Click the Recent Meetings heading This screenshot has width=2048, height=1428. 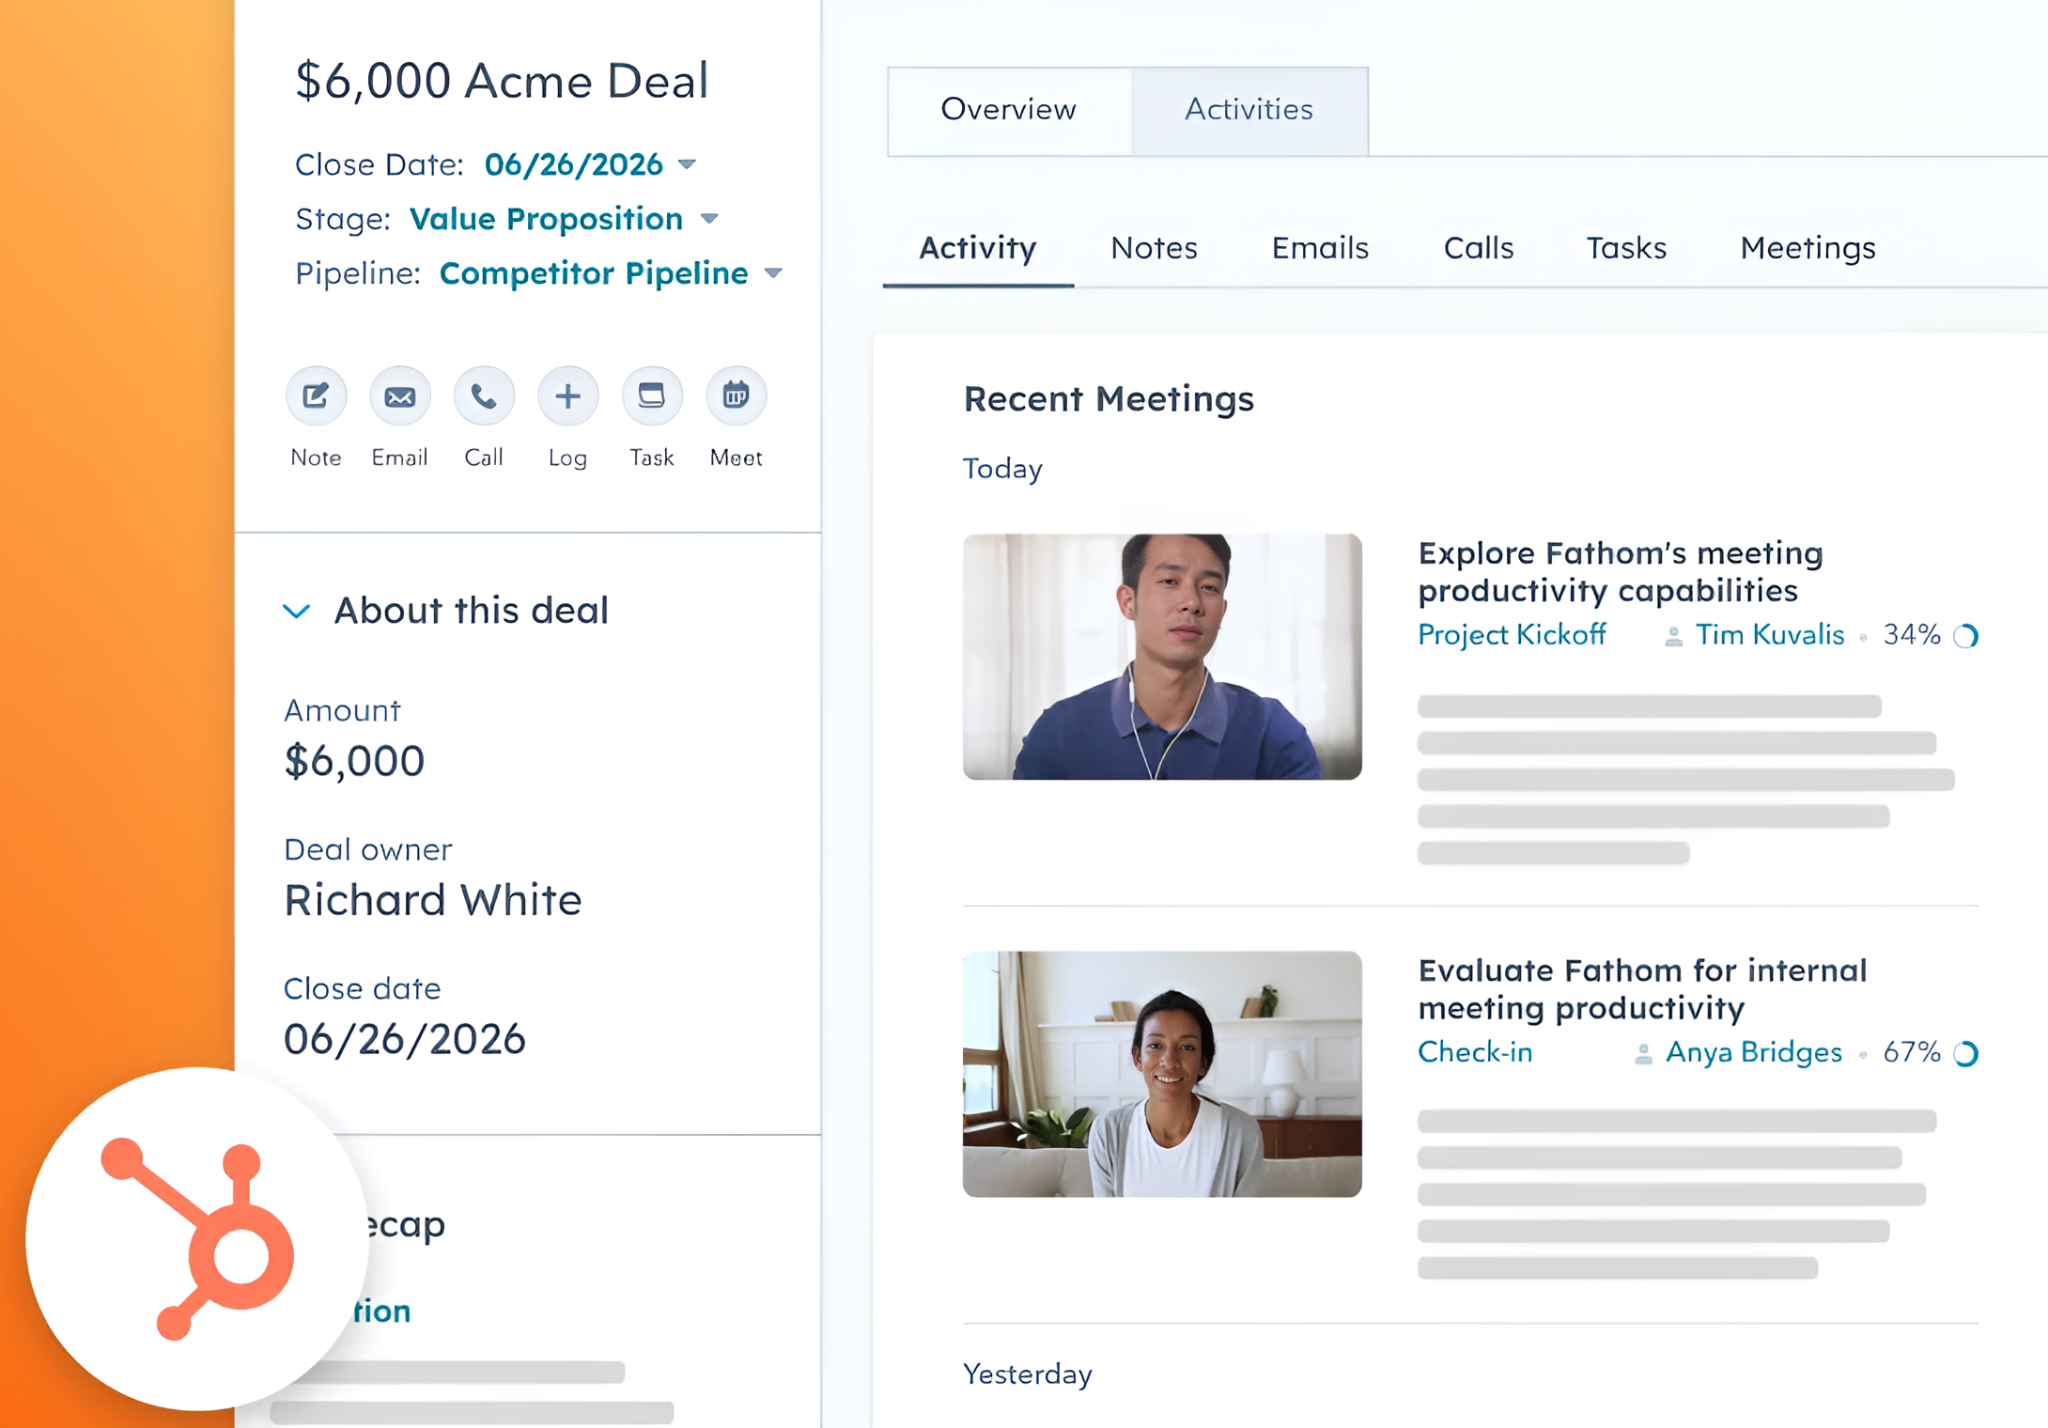tap(1109, 399)
